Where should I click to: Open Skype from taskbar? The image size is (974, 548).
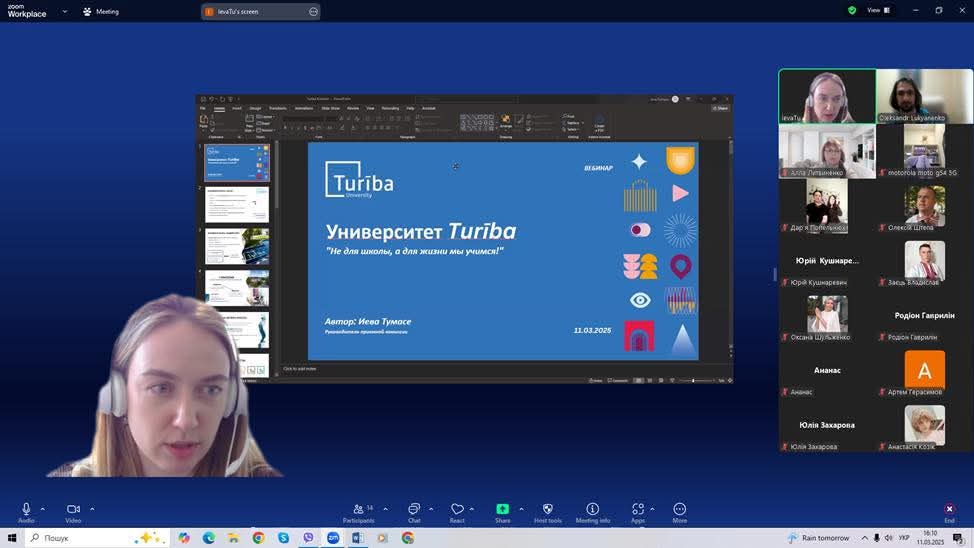[x=283, y=537]
